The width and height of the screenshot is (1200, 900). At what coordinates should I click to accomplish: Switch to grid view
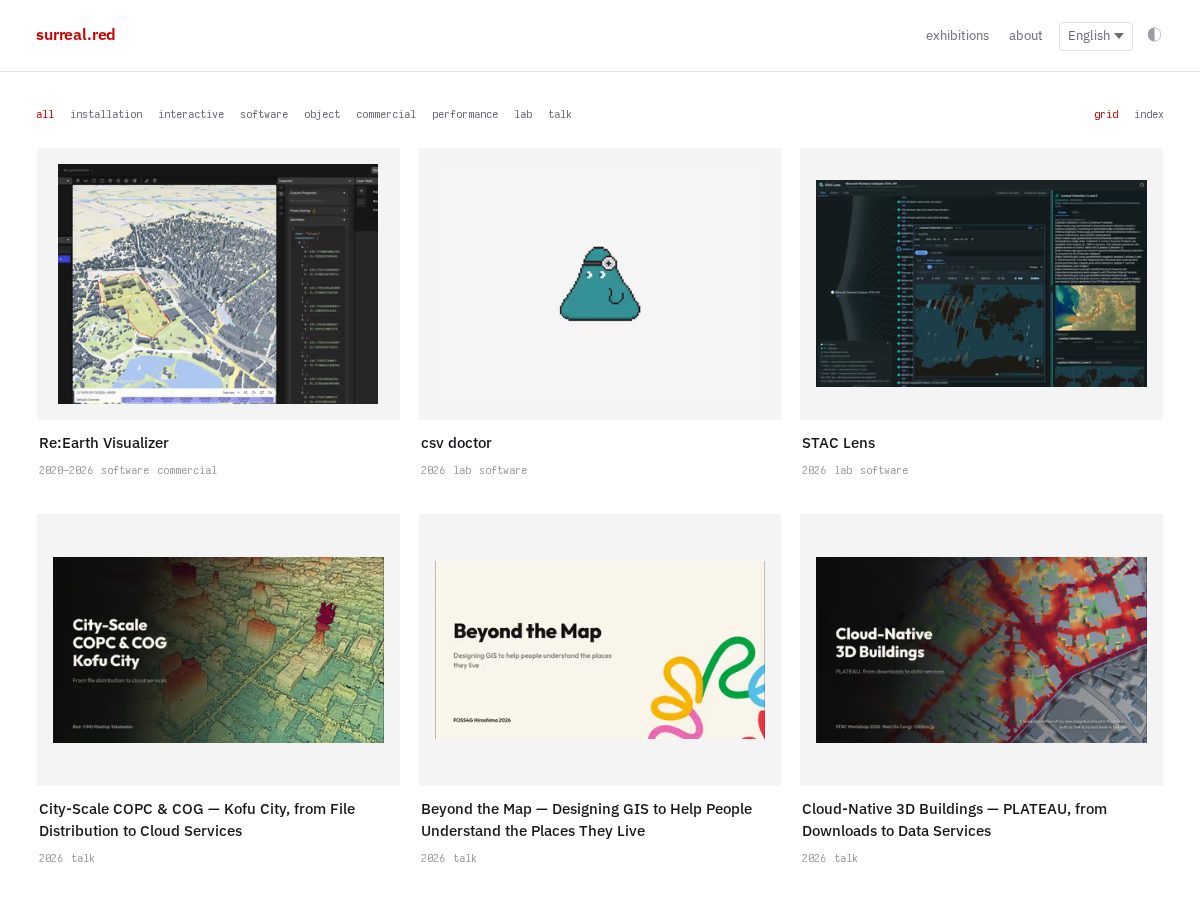[1106, 114]
